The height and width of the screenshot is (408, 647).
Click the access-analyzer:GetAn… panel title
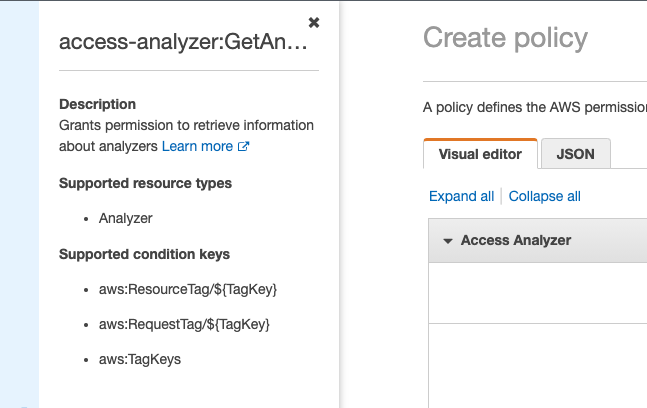pos(183,42)
